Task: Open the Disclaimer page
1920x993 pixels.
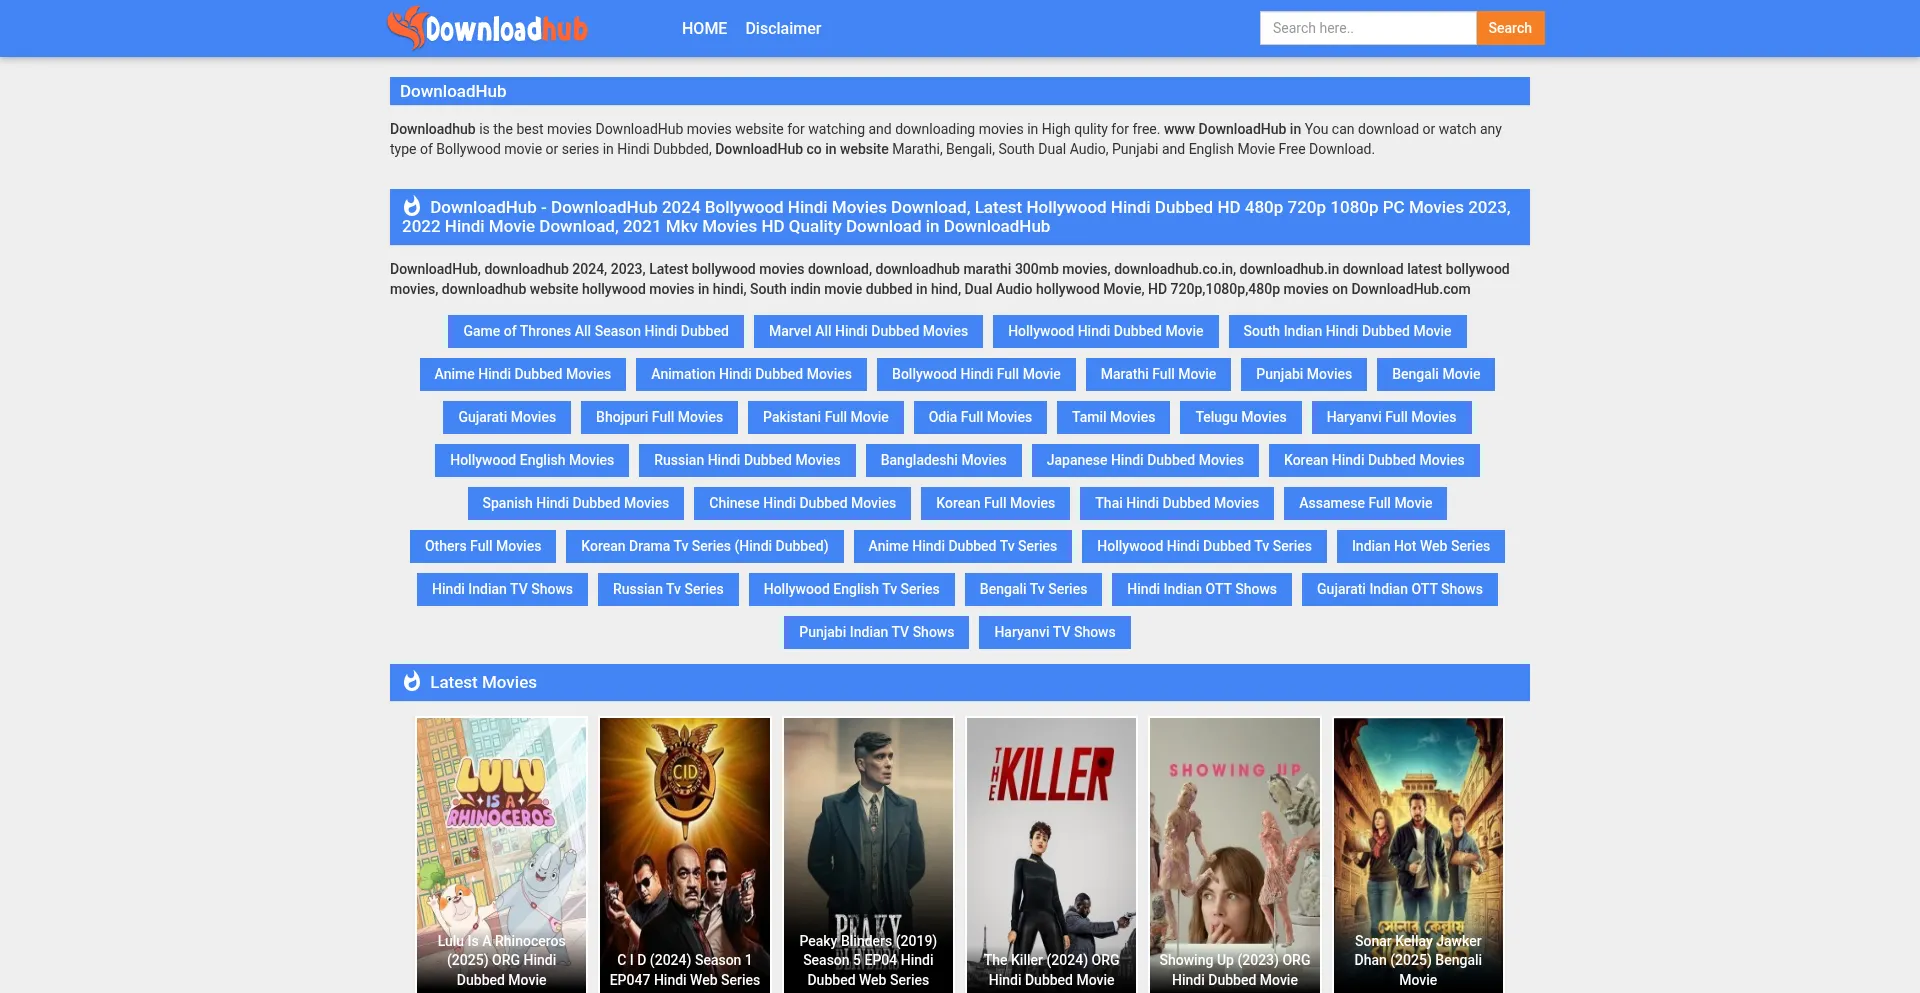Action: pyautogui.click(x=783, y=28)
